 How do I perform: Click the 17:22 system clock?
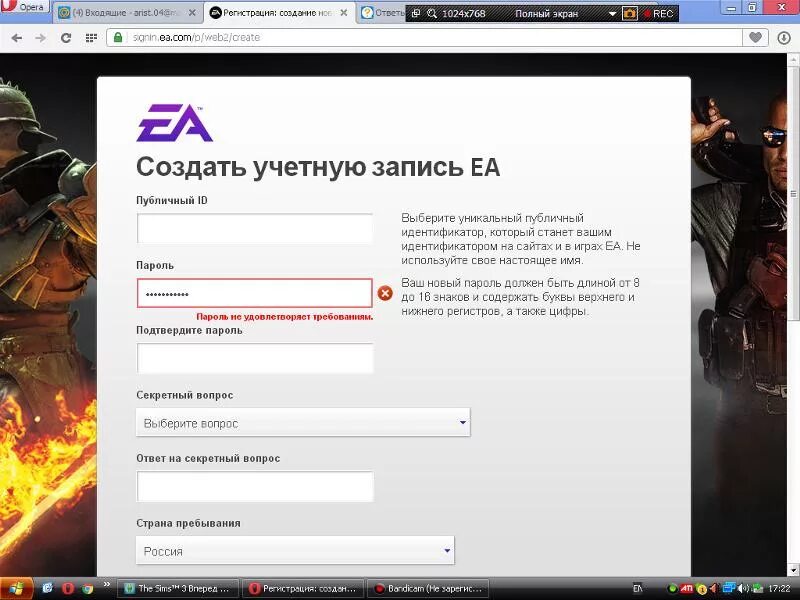point(778,588)
